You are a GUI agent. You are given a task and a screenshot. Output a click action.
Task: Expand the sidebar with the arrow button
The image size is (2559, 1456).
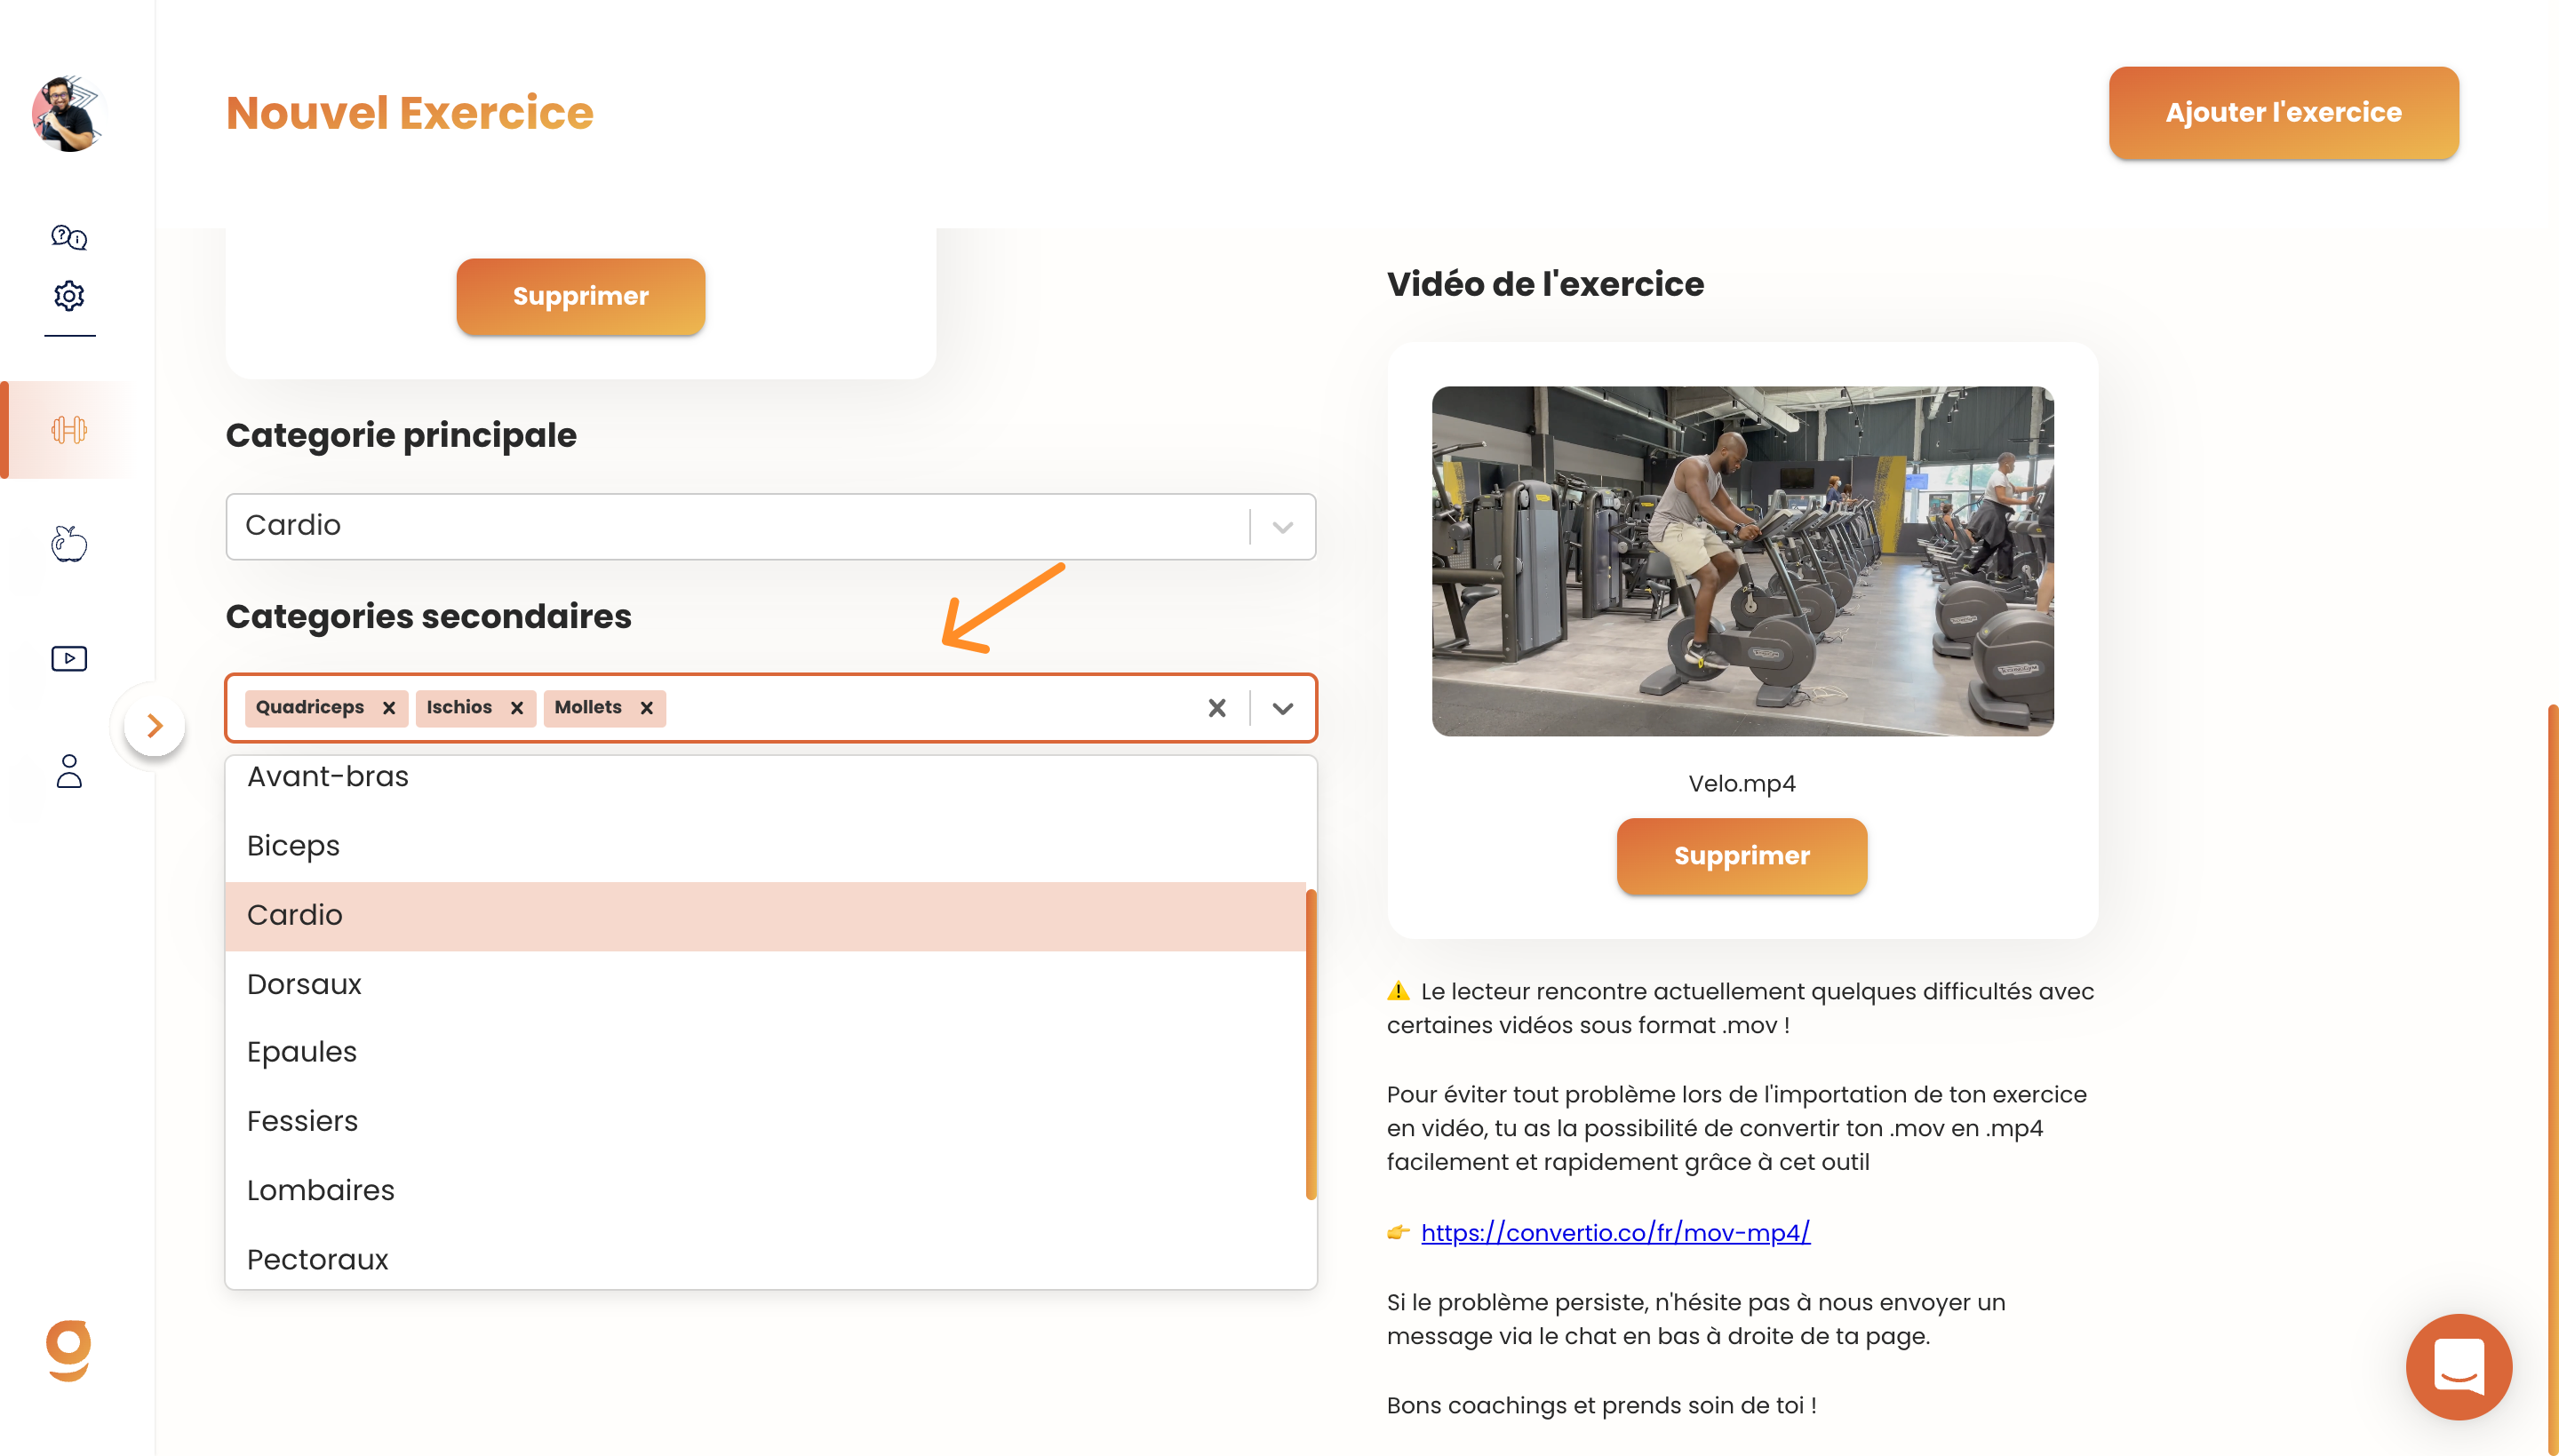pos(155,726)
